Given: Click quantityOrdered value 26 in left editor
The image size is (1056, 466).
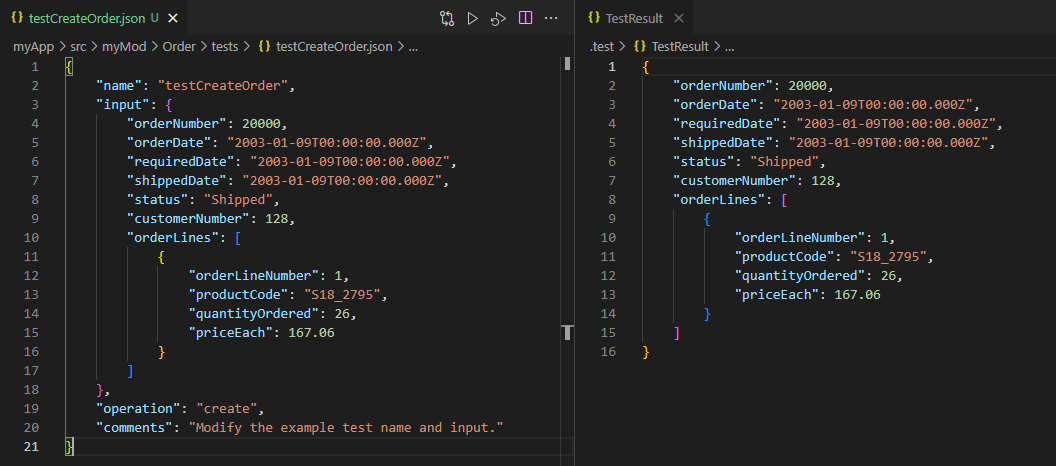Looking at the screenshot, I should click(342, 314).
